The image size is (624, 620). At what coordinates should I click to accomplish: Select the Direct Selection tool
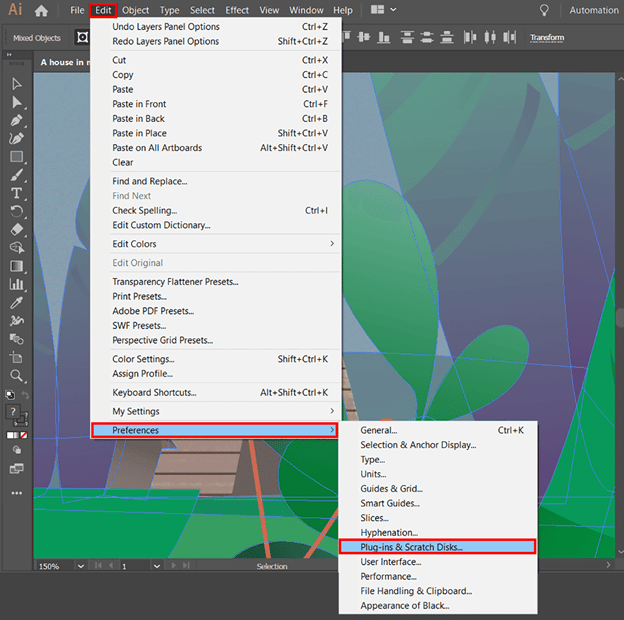[x=17, y=102]
